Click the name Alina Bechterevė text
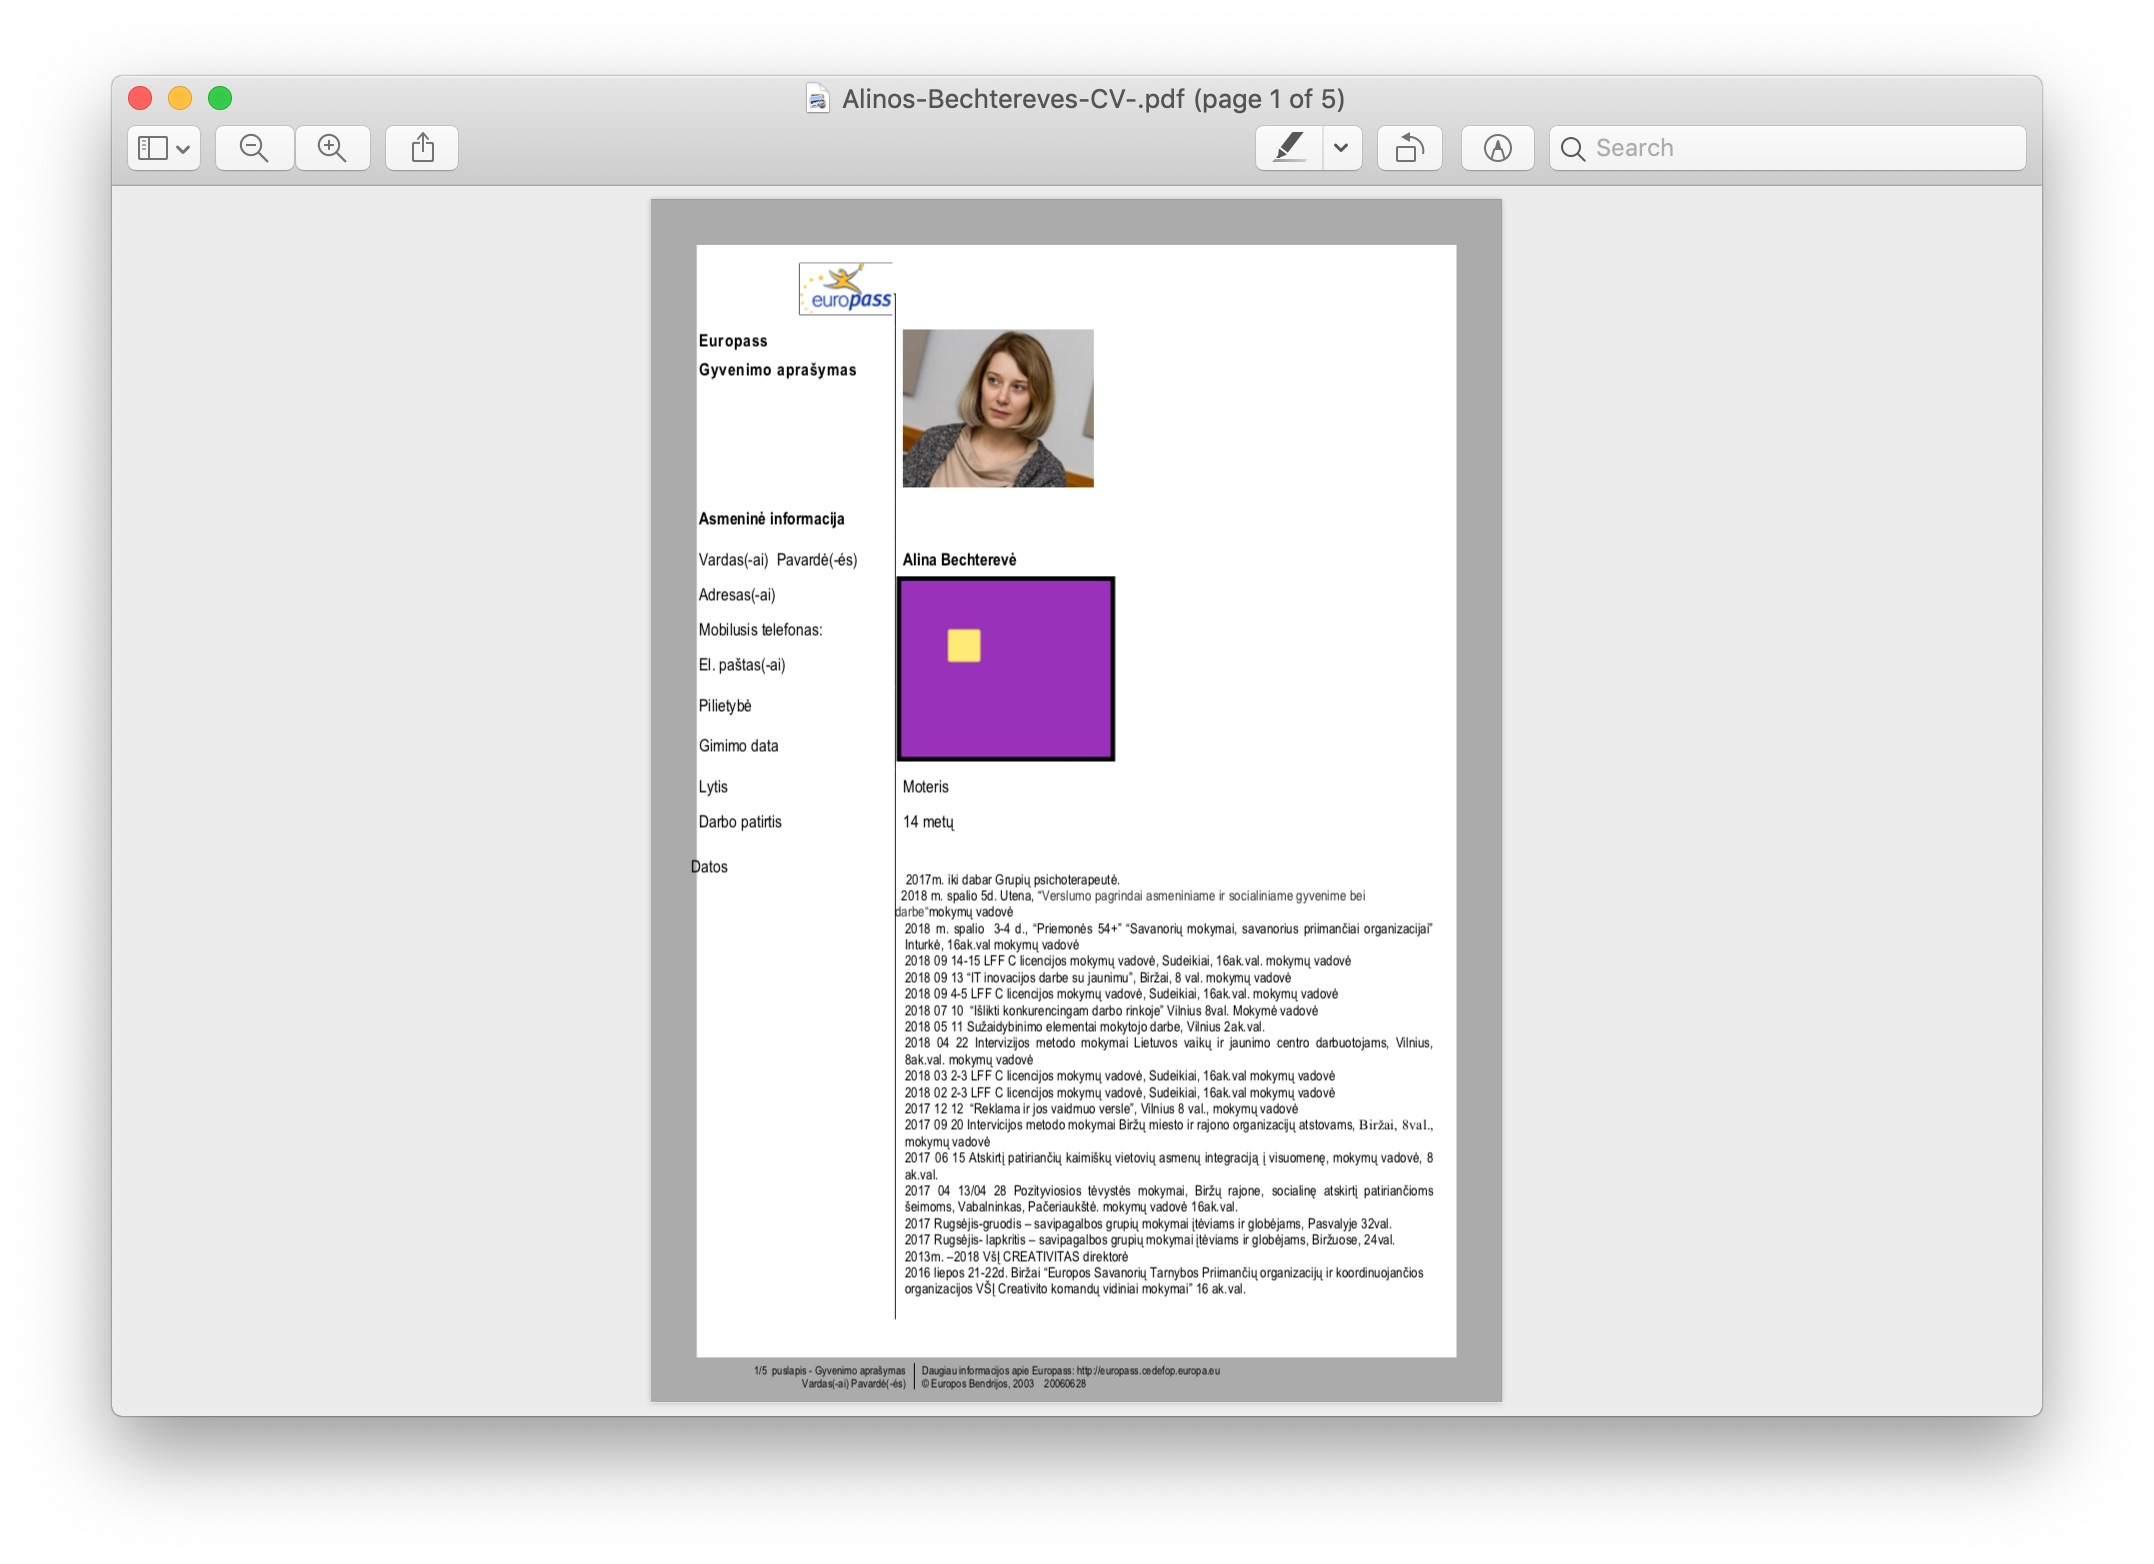 959,560
